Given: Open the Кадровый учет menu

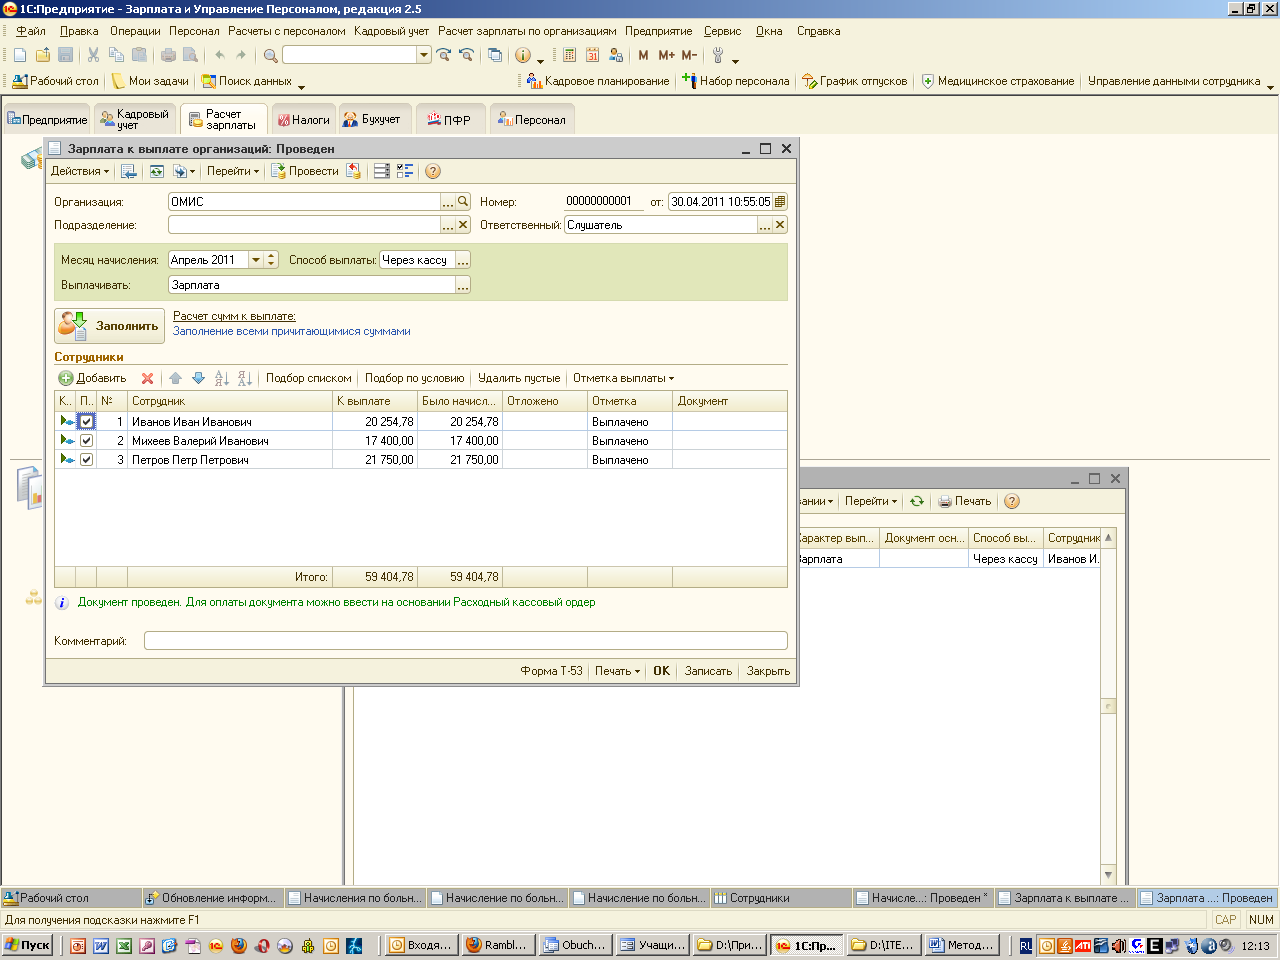Looking at the screenshot, I should (x=391, y=31).
